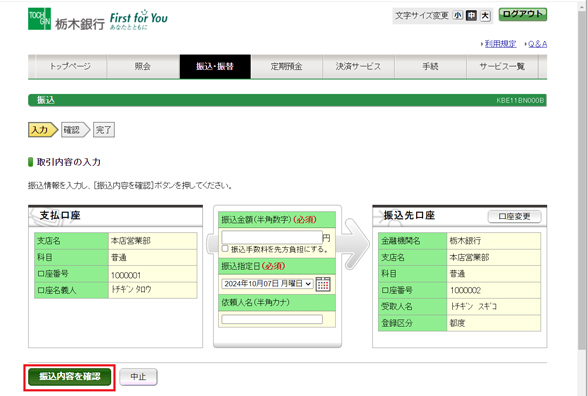Open the 照会 menu tab
588x396 pixels.
point(143,66)
